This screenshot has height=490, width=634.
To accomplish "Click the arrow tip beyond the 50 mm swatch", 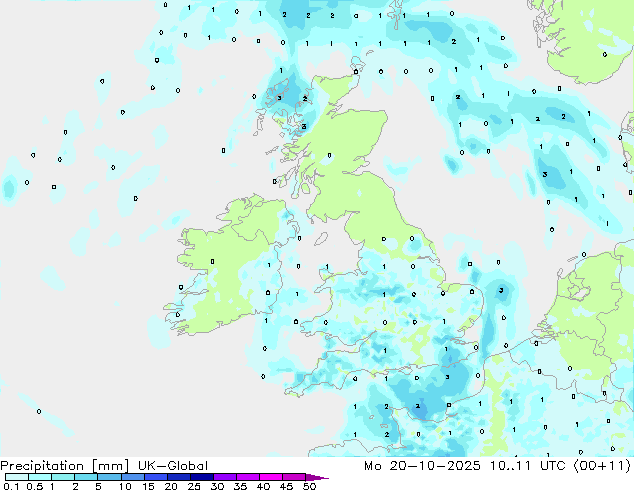I will tap(317, 477).
